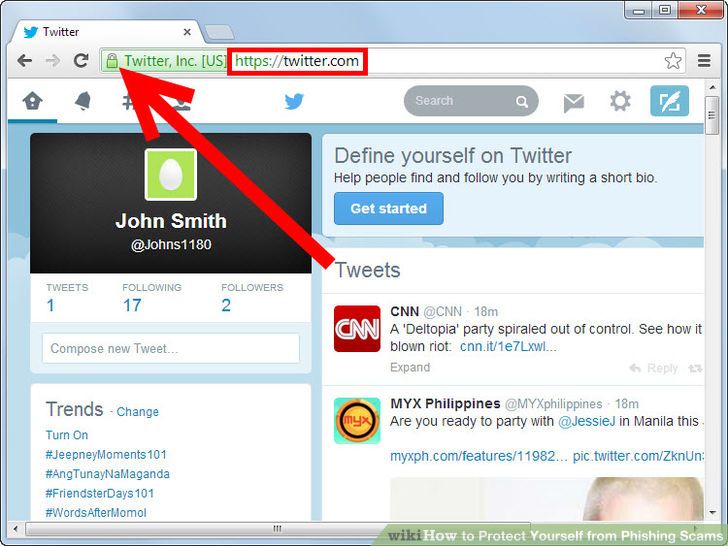728x546 pixels.
Task: Open the #AngTunayNaMaganda trend
Action: tap(107, 474)
